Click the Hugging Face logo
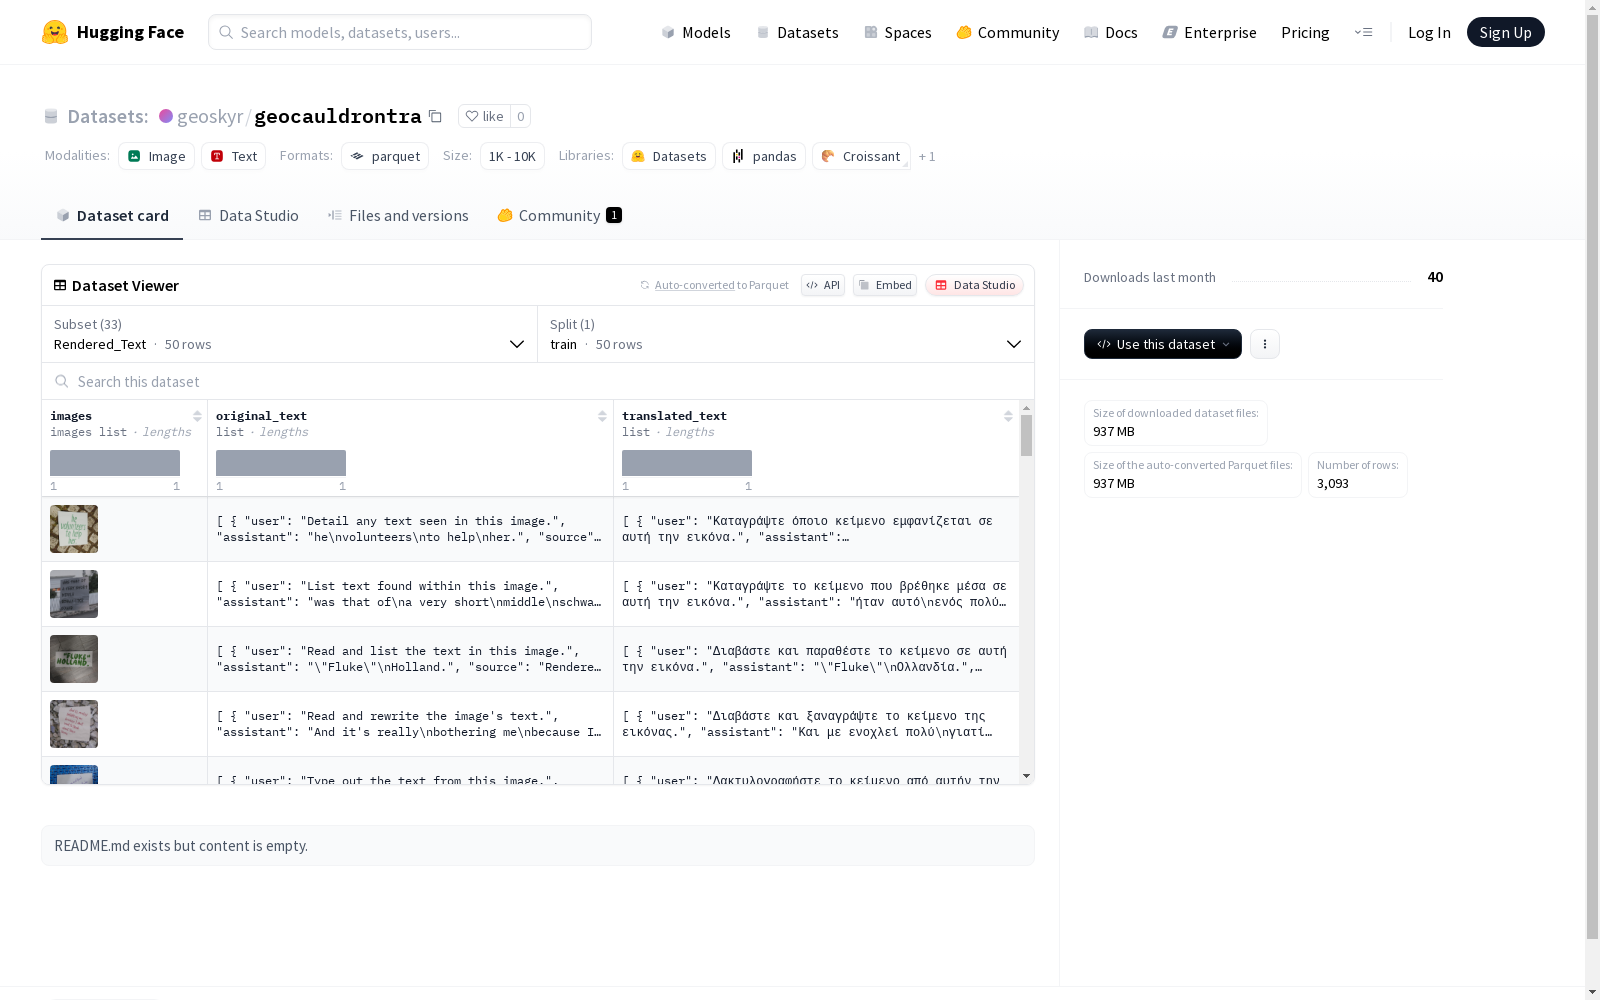Viewport: 1600px width, 1000px height. [112, 32]
